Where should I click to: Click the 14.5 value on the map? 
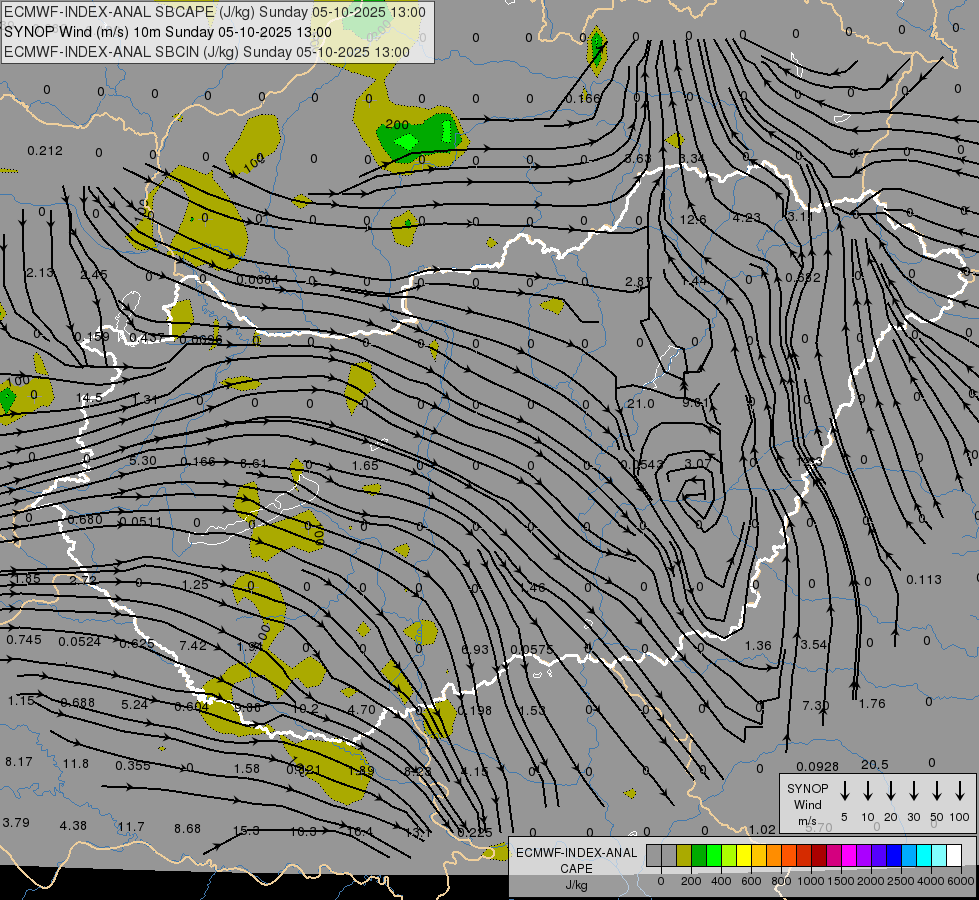pyautogui.click(x=89, y=398)
